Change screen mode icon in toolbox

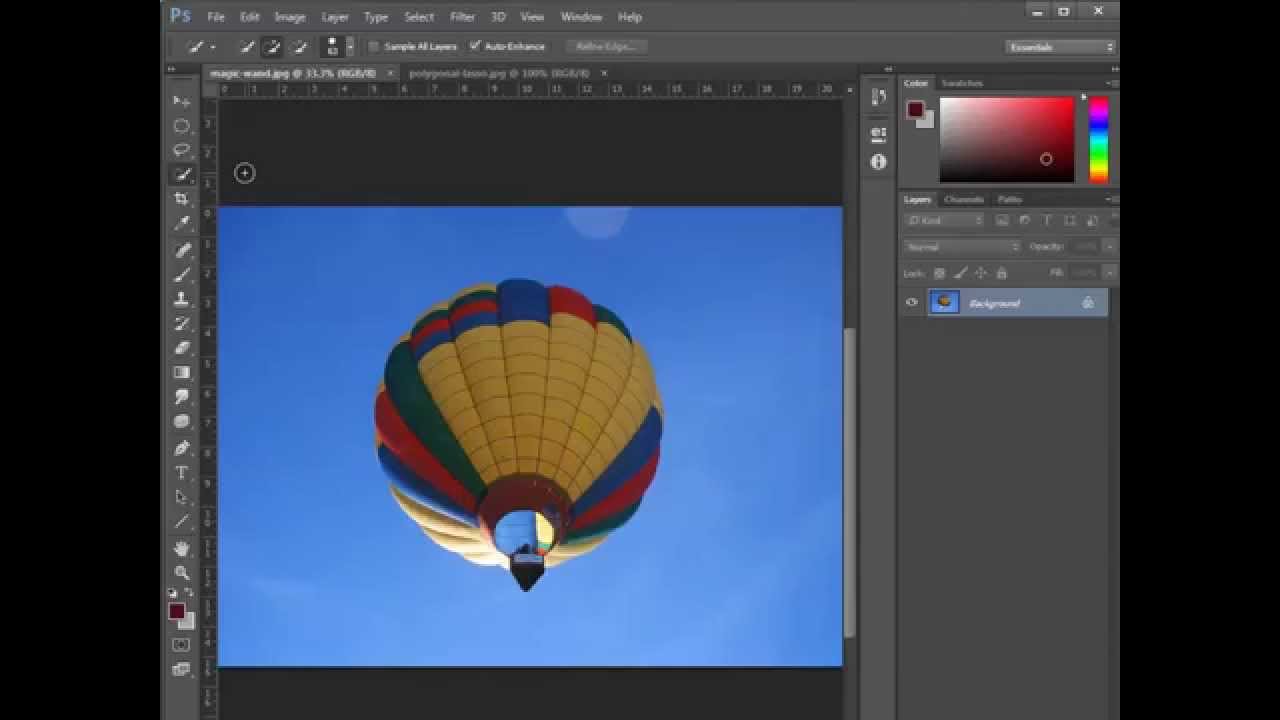181,669
